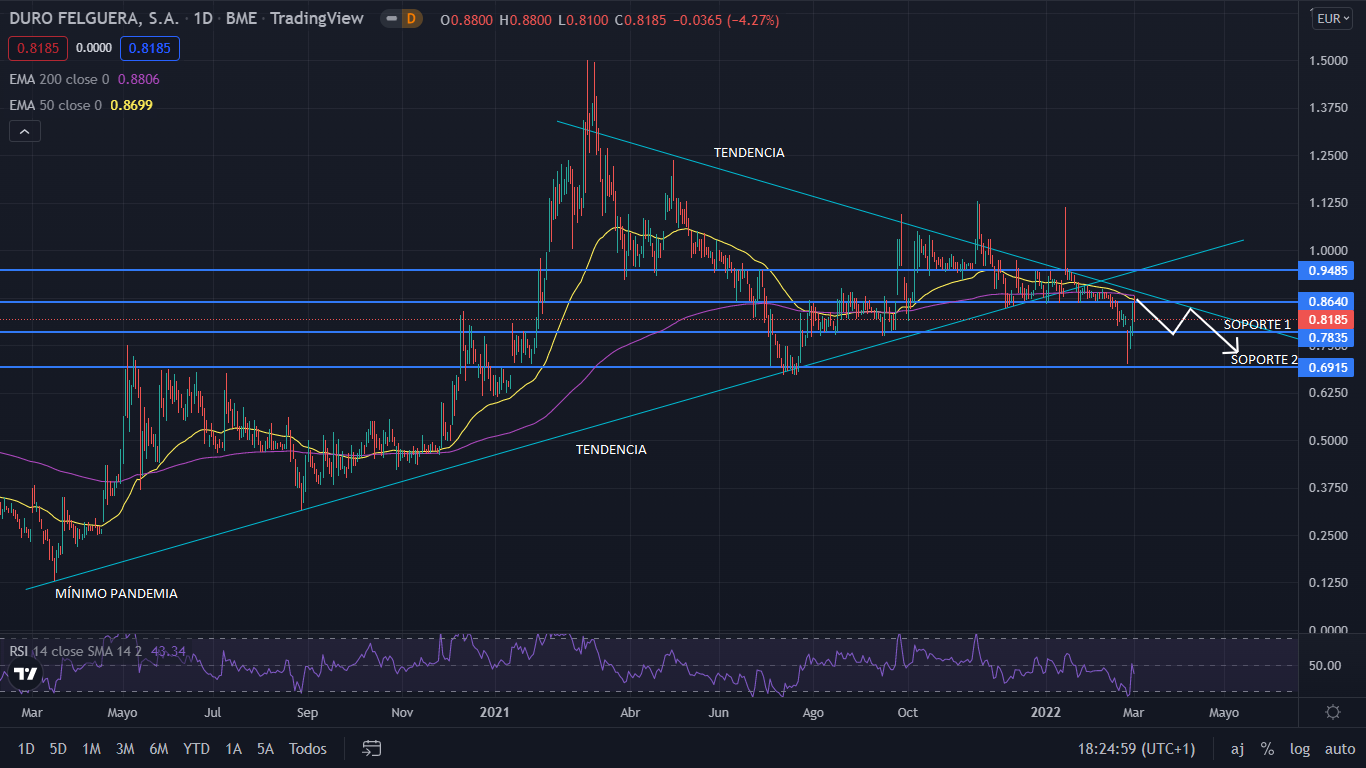Click the 0.8640 price level label
This screenshot has height=768, width=1366.
(1328, 301)
